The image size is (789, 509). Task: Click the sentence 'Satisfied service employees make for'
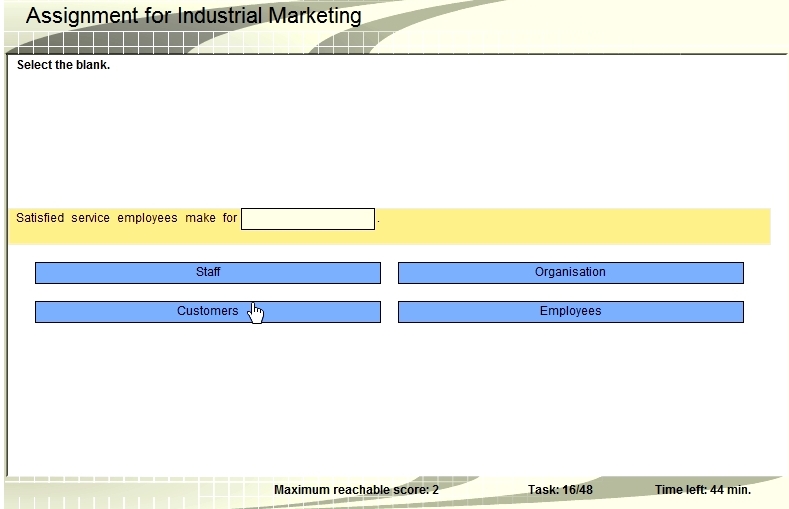click(x=126, y=218)
